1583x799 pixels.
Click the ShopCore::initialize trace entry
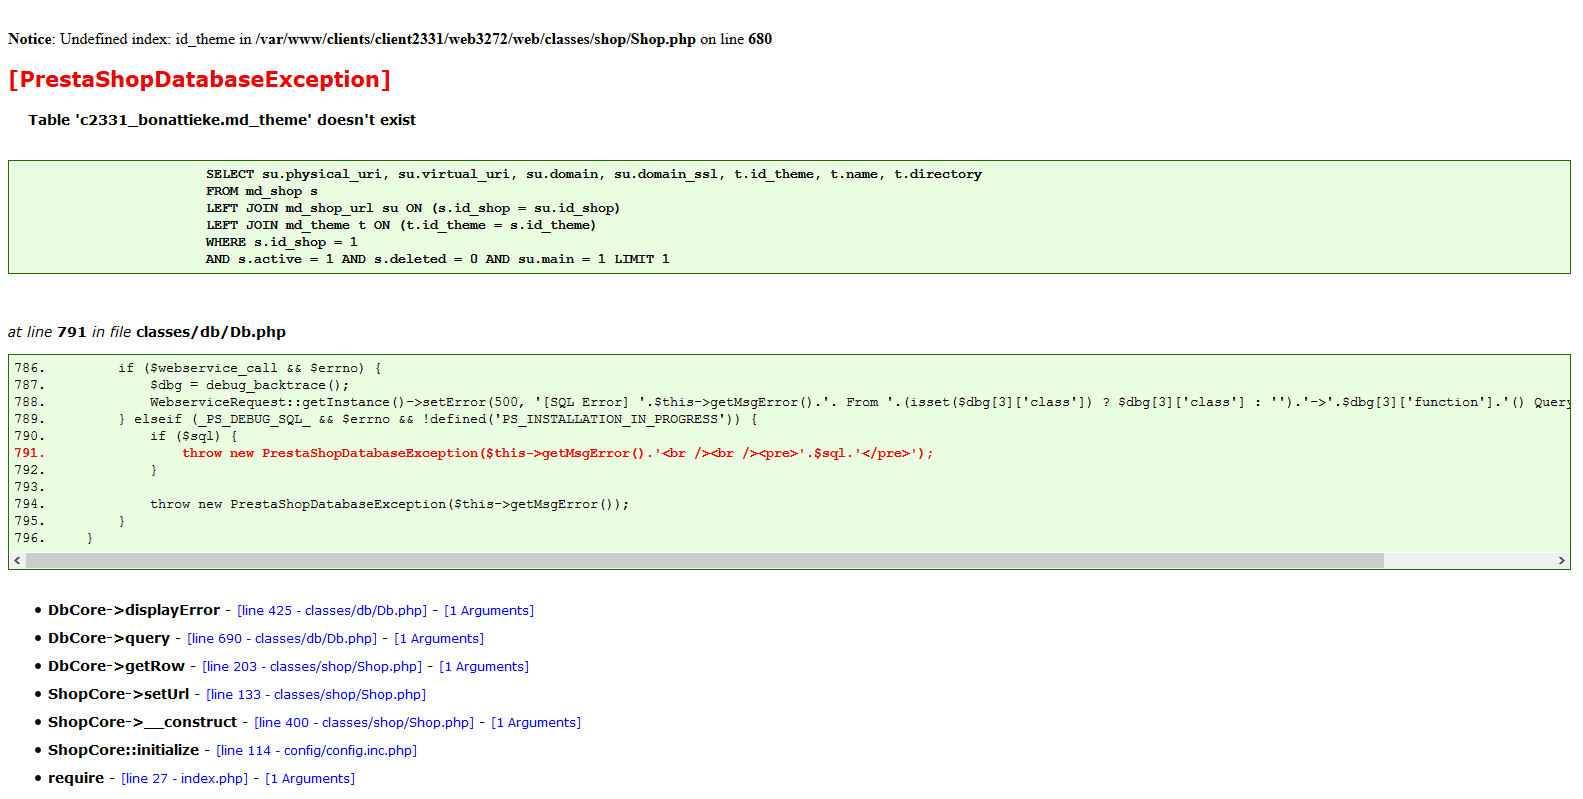click(x=123, y=750)
